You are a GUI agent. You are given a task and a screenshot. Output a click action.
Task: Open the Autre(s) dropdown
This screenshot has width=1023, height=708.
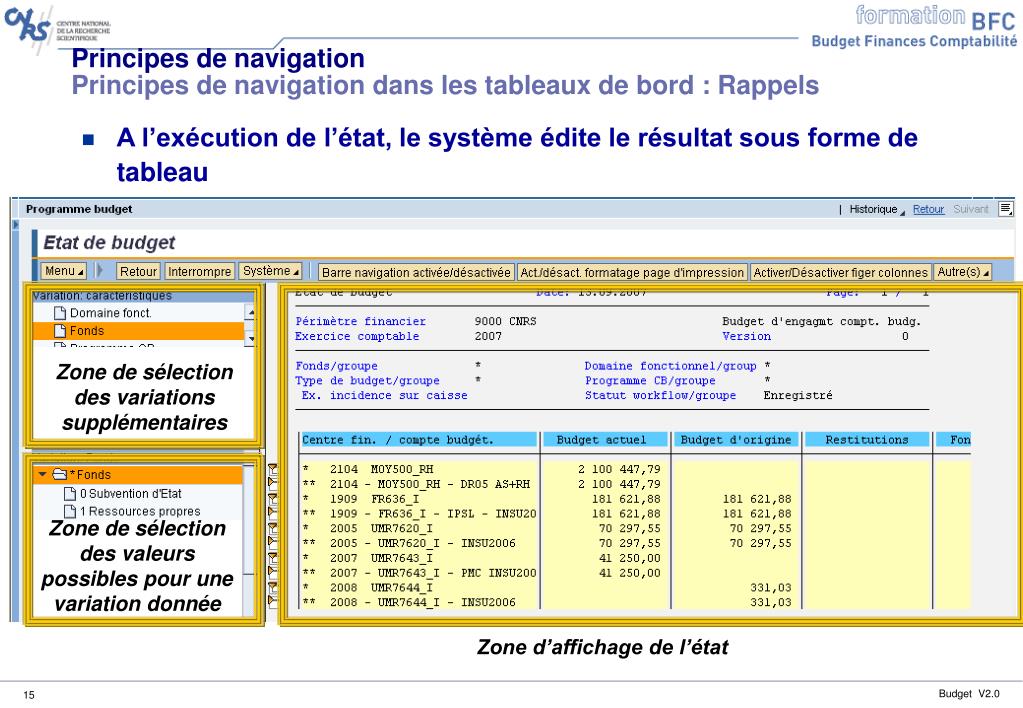[963, 271]
